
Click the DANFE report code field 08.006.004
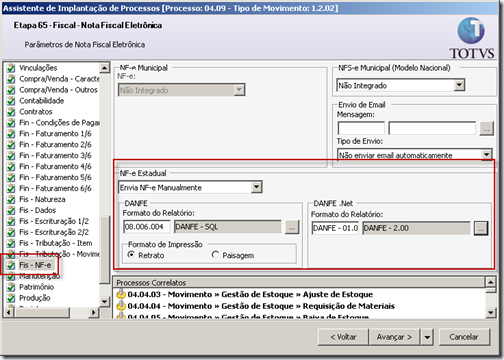point(147,227)
